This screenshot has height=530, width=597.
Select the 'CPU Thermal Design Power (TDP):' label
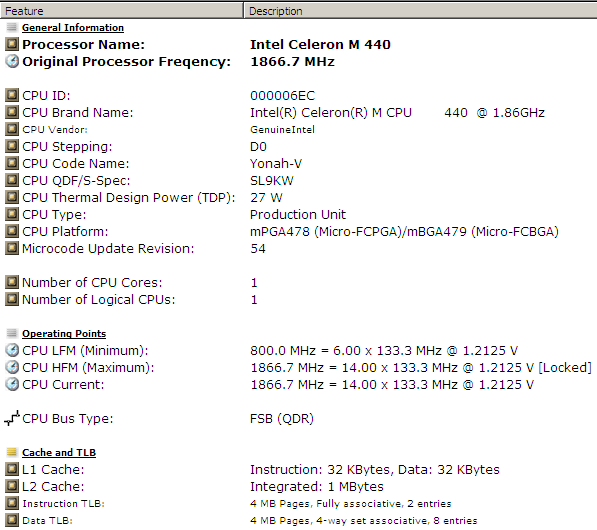click(x=129, y=198)
